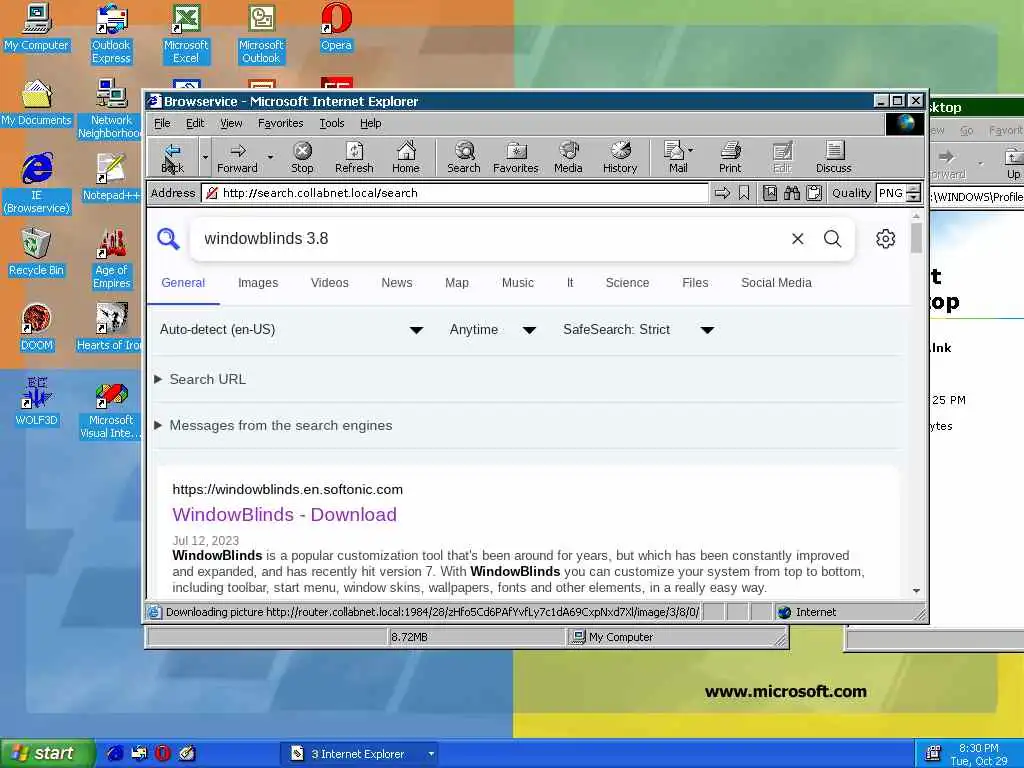This screenshot has width=1024, height=768.
Task: Click the search query input field
Action: 490,238
